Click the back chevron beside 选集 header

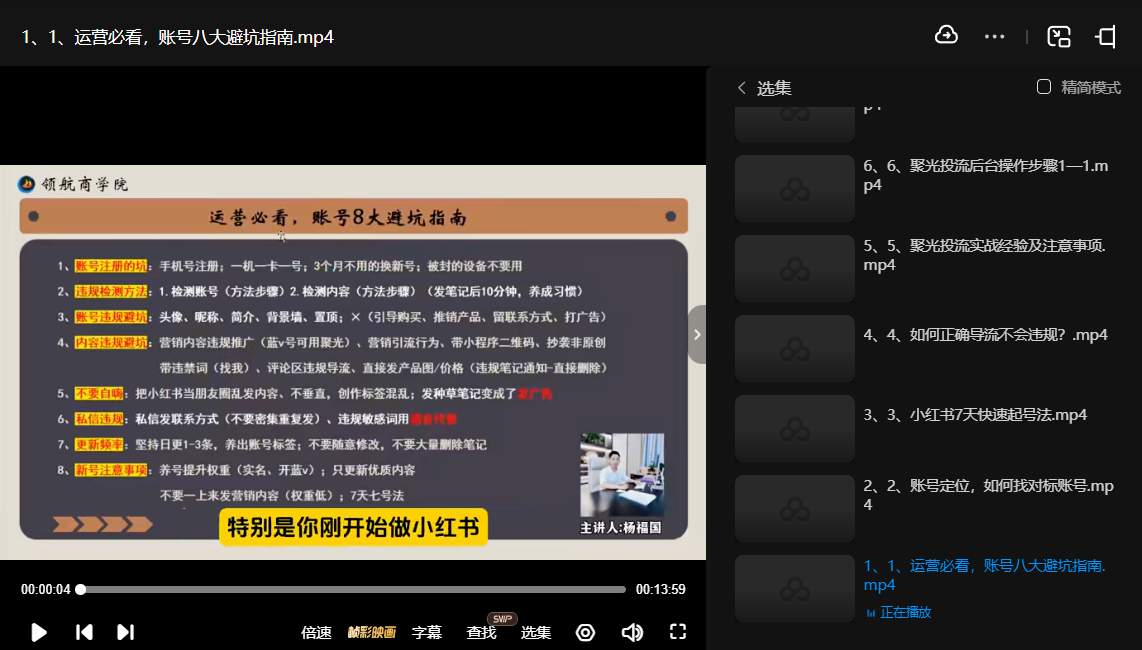(x=741, y=88)
